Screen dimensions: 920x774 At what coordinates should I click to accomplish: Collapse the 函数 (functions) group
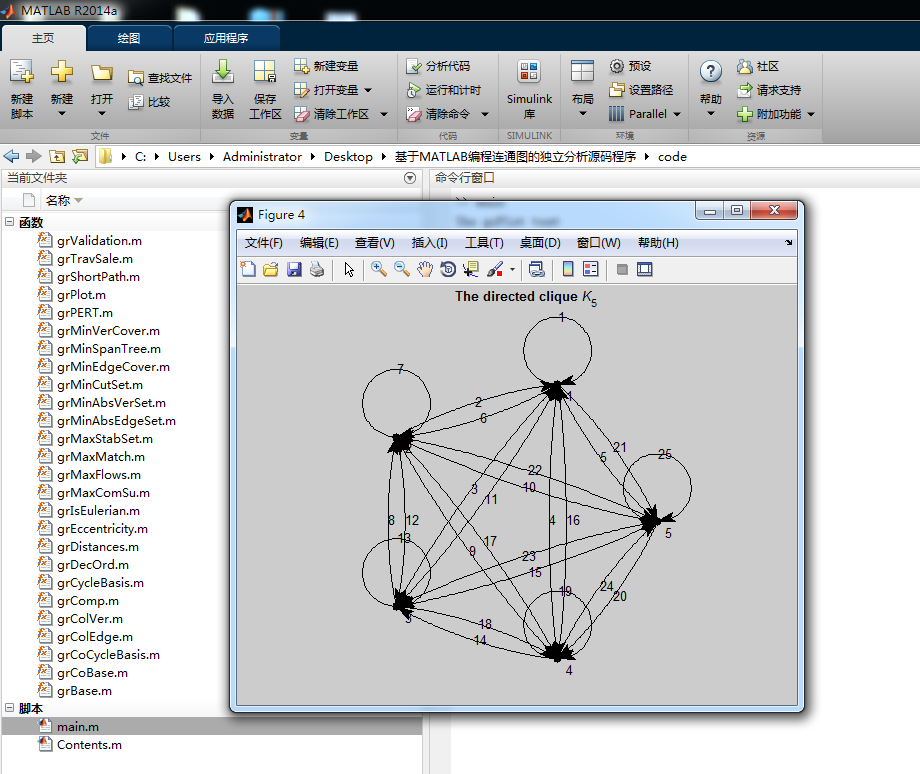[x=9, y=222]
